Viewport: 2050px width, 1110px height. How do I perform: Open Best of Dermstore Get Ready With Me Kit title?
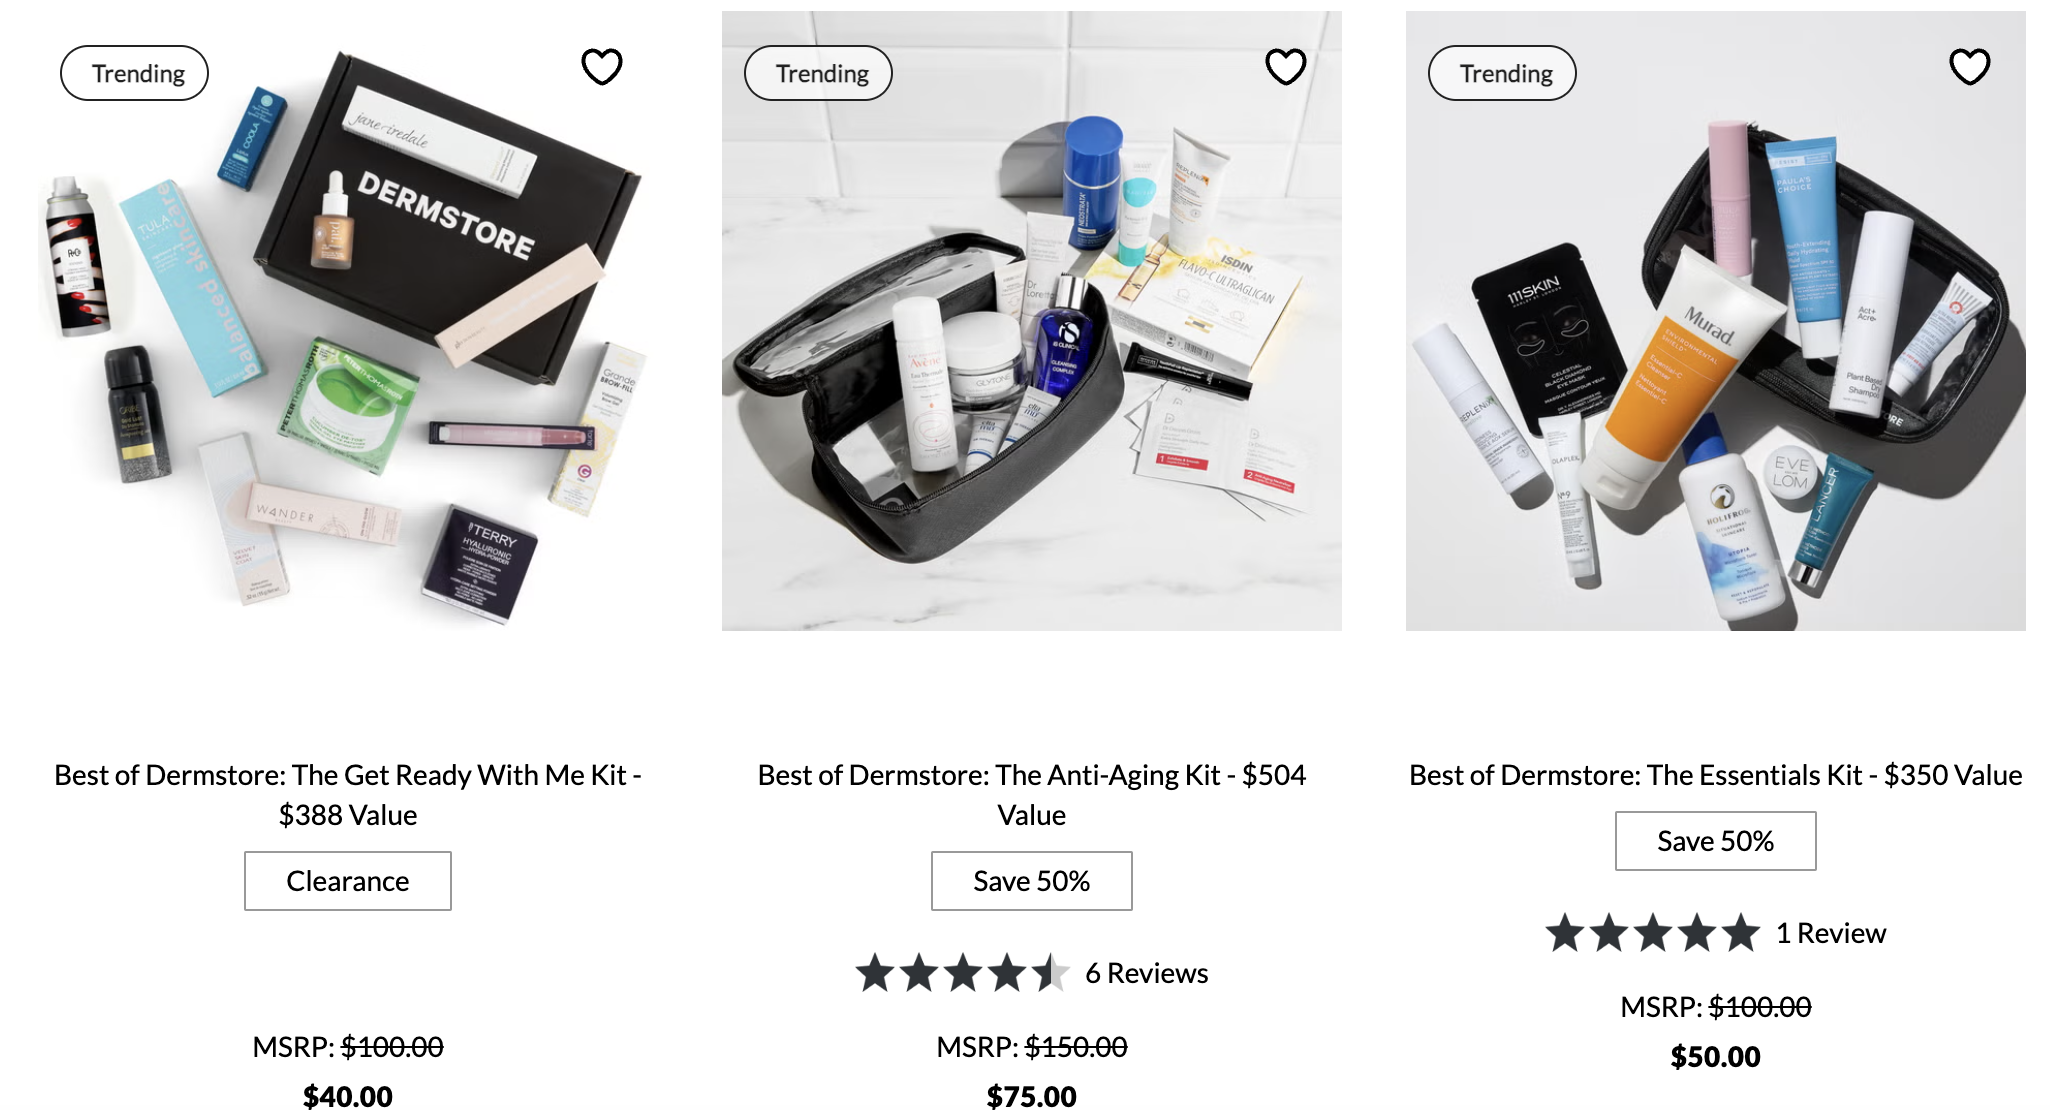click(x=348, y=795)
